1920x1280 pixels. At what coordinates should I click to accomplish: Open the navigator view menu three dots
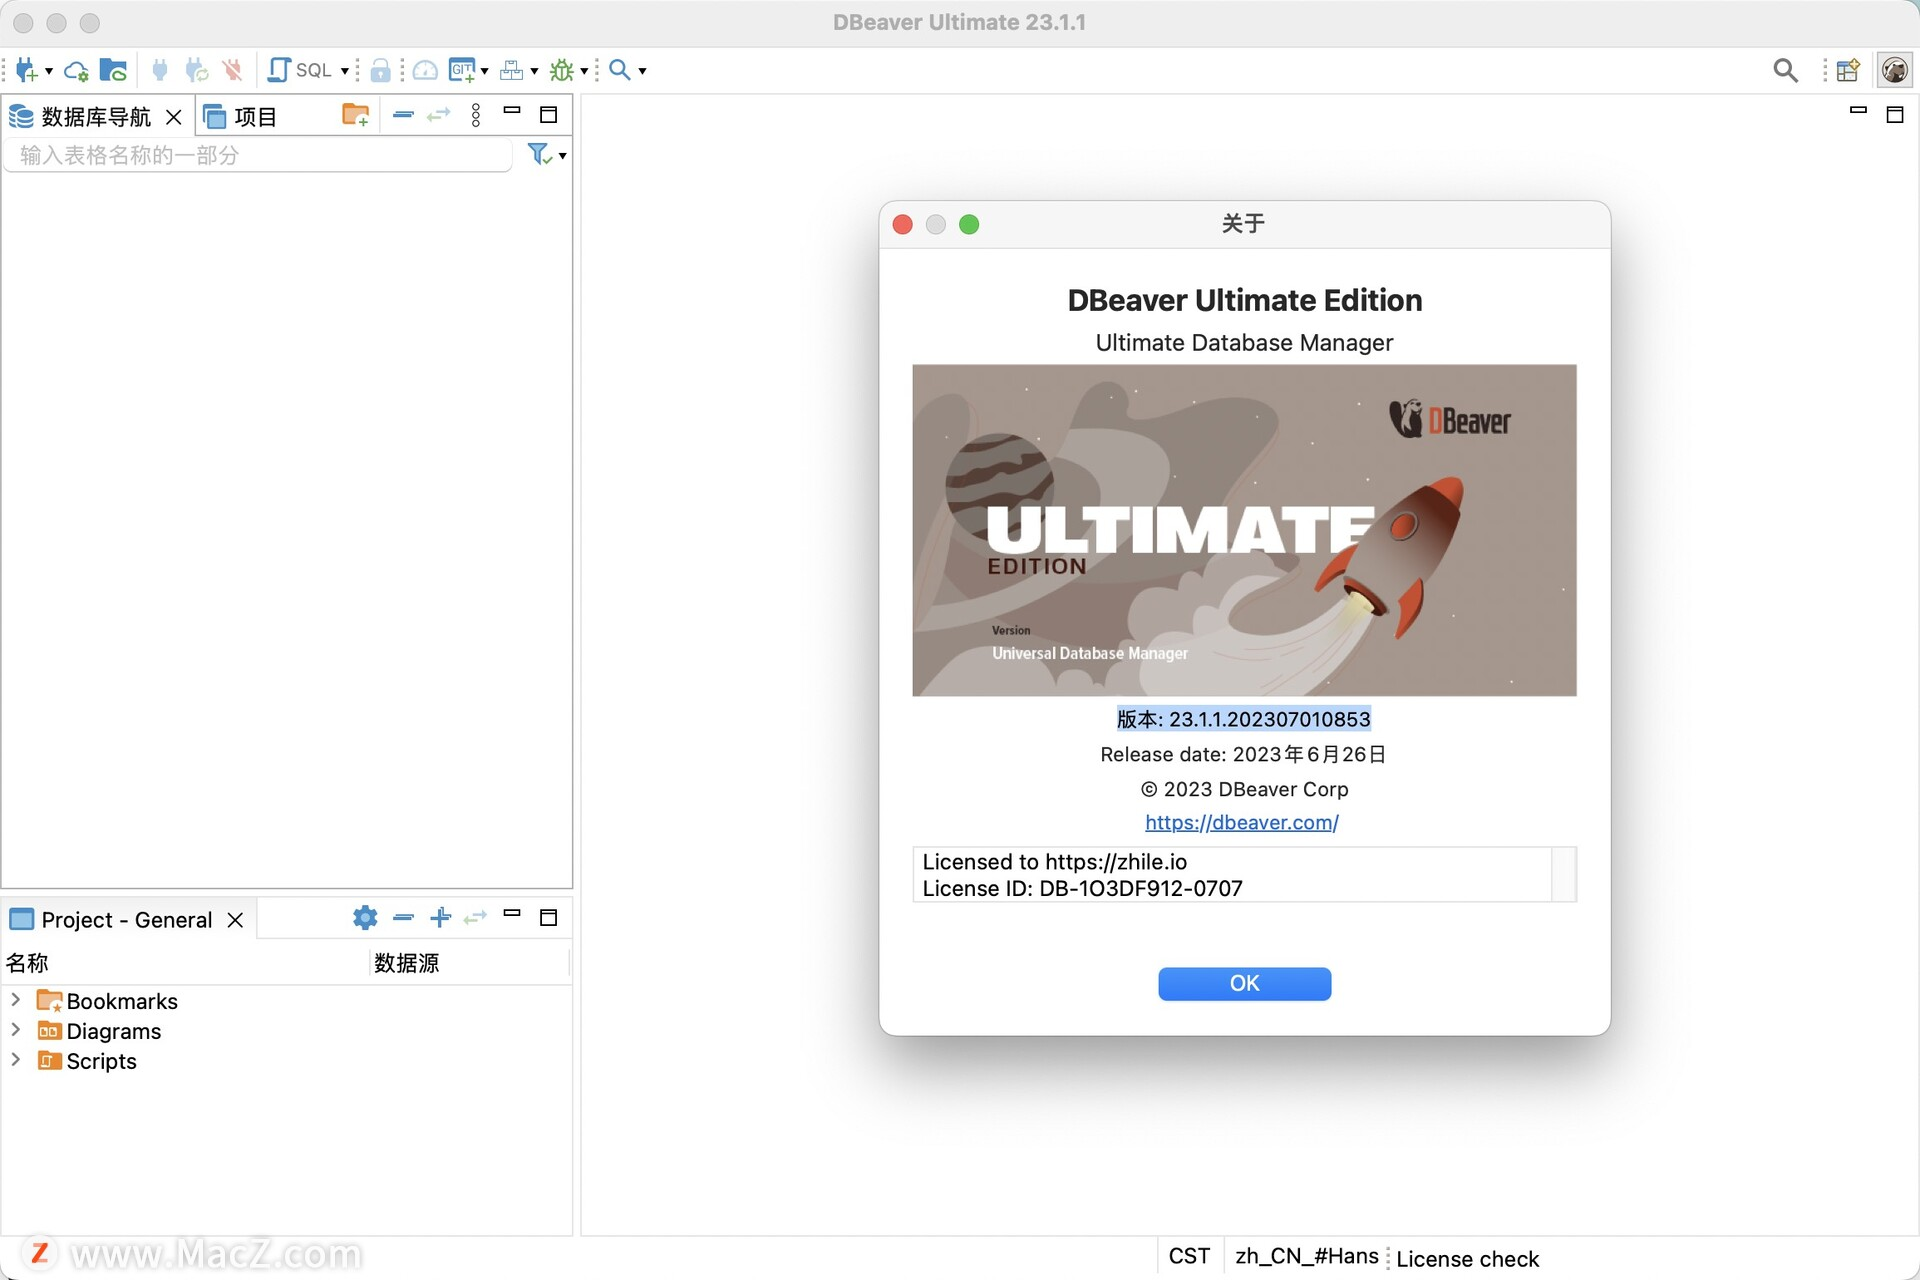476,115
